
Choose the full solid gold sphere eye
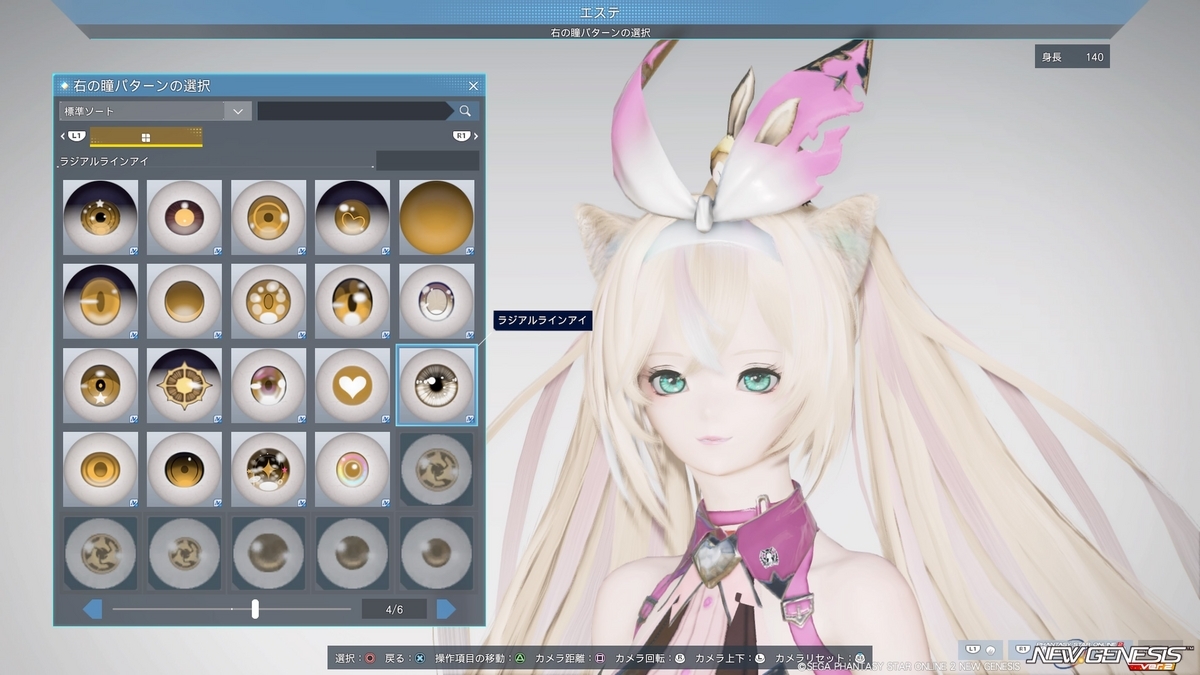pos(437,217)
